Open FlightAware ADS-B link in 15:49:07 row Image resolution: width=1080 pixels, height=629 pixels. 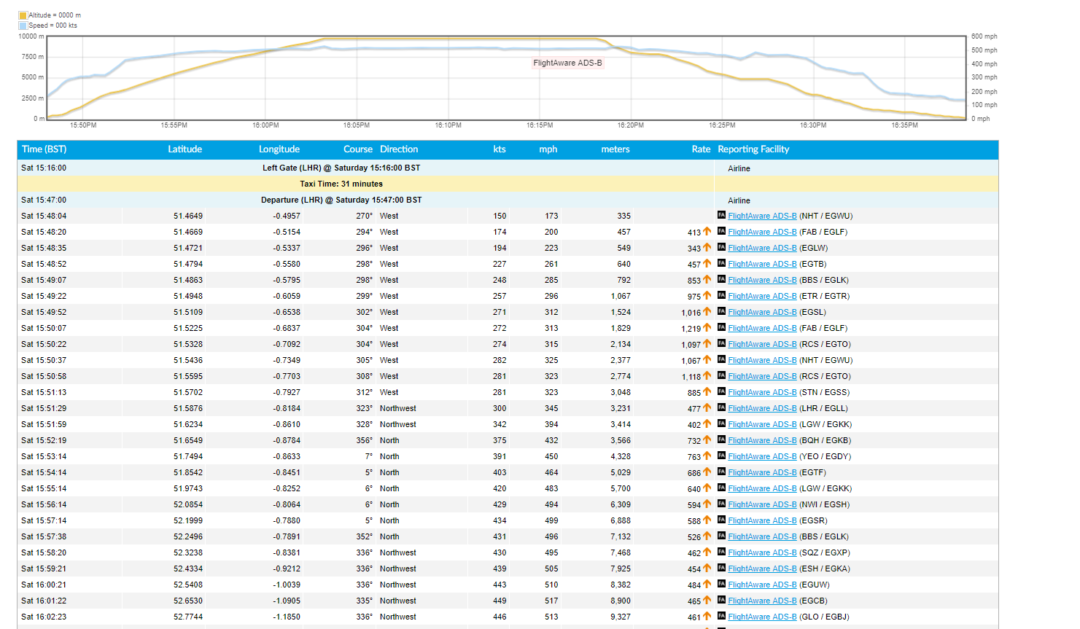tap(762, 280)
